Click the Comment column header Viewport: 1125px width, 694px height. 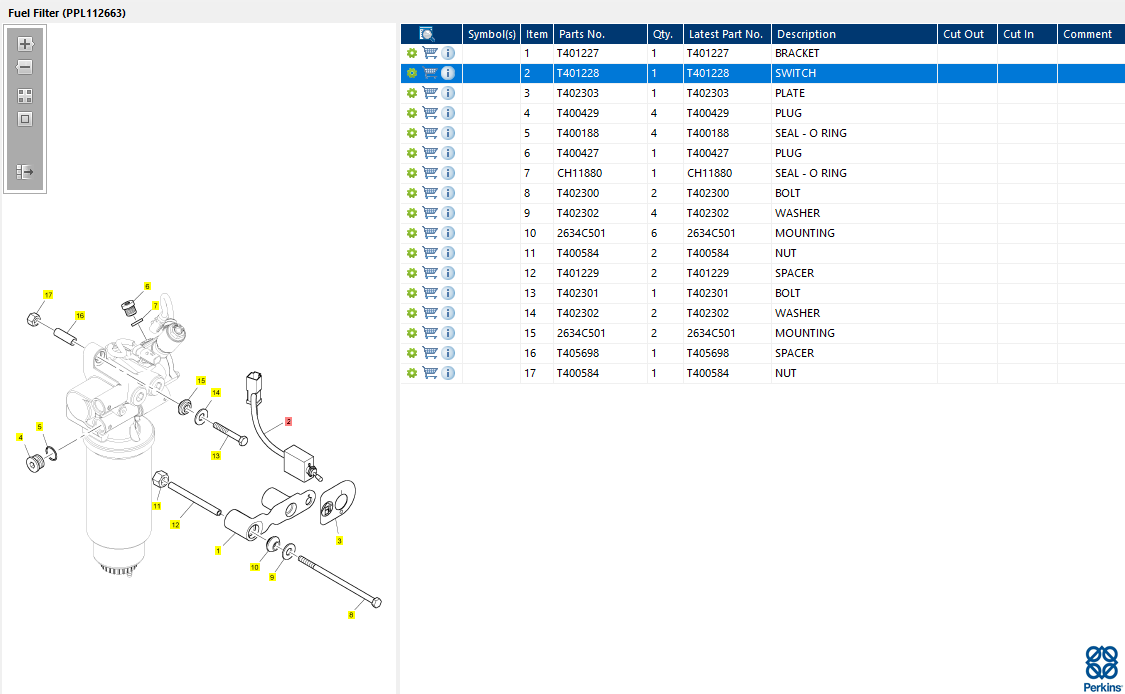click(1091, 34)
